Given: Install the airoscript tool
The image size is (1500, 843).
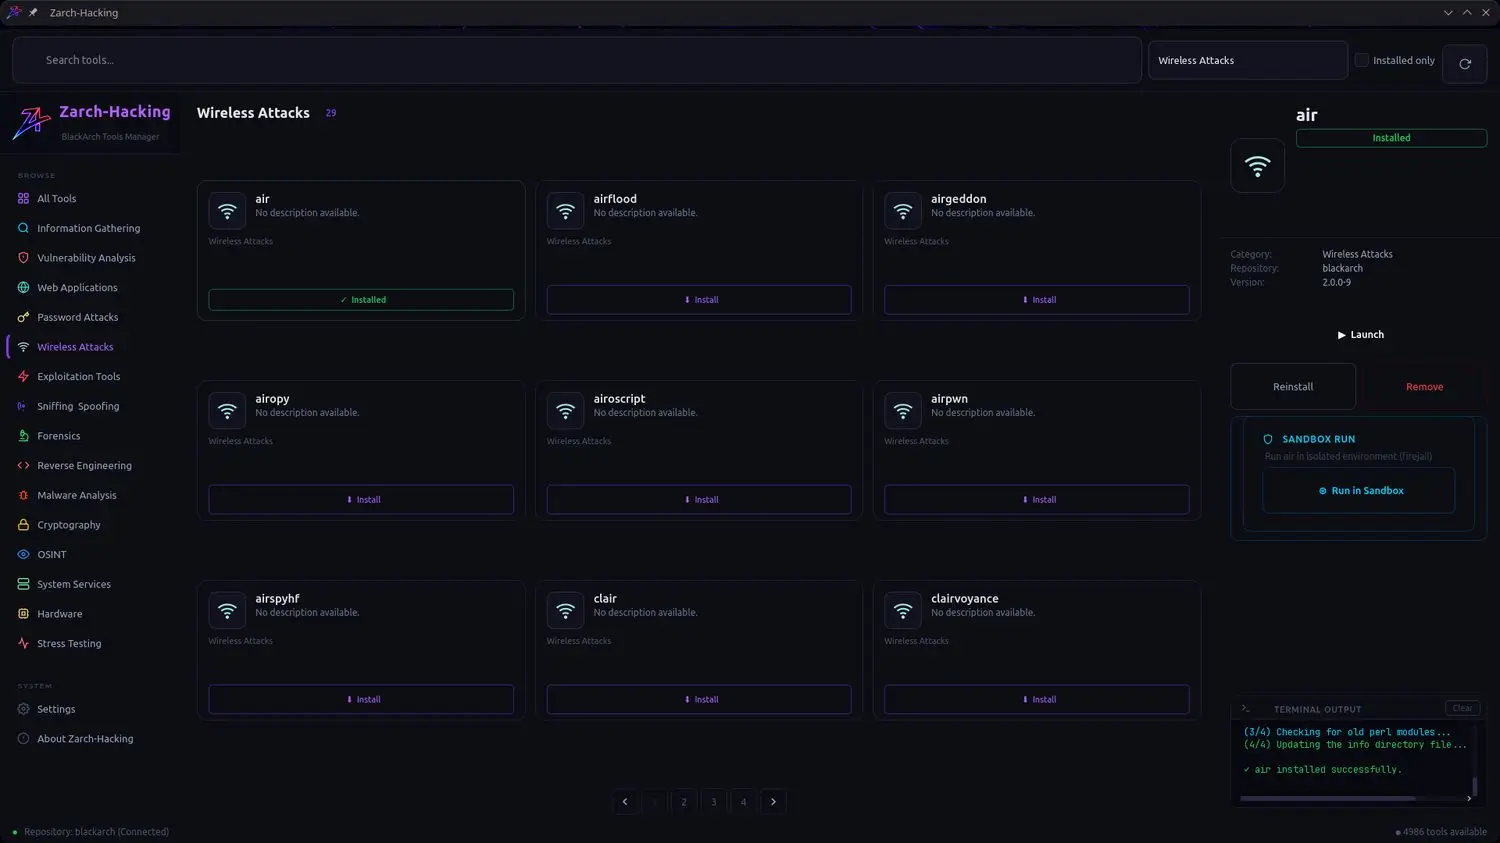Looking at the screenshot, I should 699,500.
